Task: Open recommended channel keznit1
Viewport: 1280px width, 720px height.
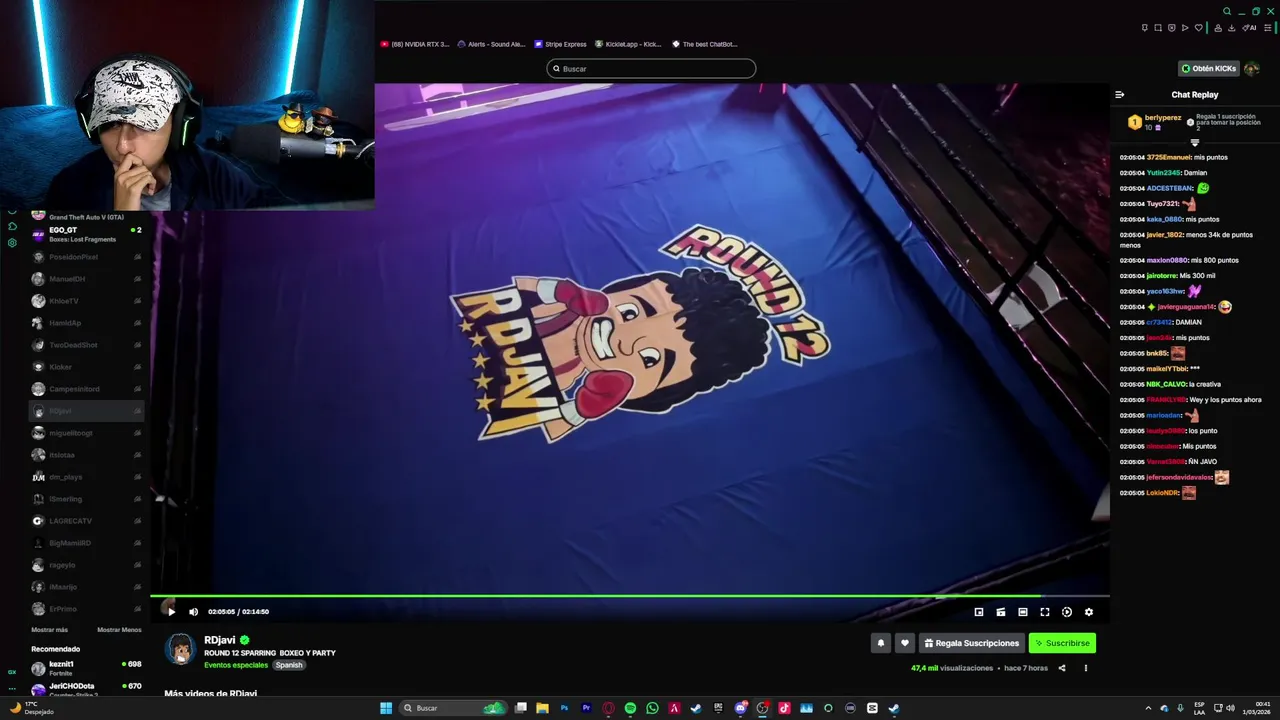Action: [87, 668]
